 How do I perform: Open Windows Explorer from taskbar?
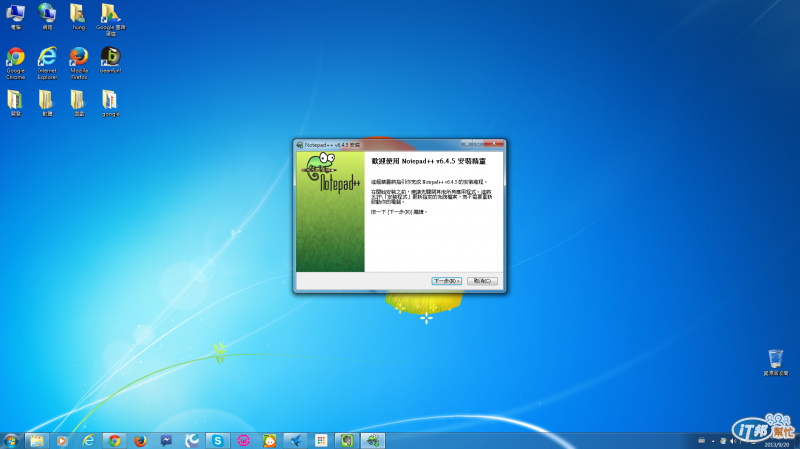point(36,441)
